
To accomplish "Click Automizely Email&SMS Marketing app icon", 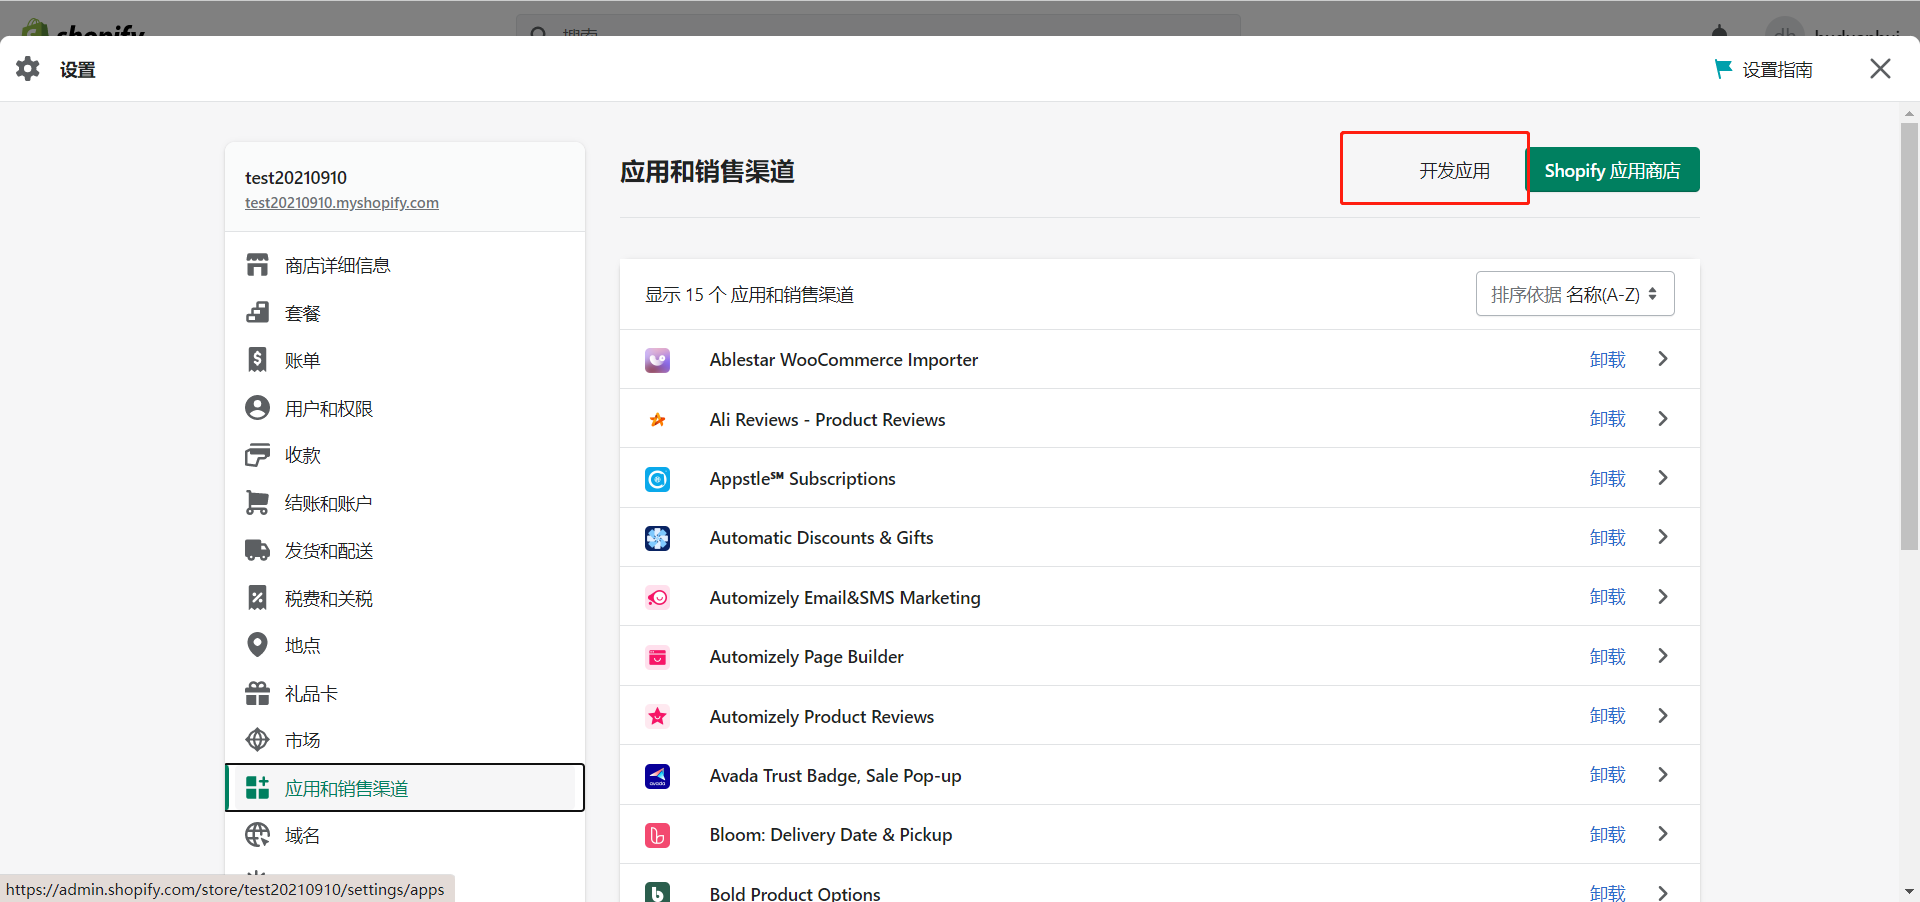I will (x=657, y=598).
